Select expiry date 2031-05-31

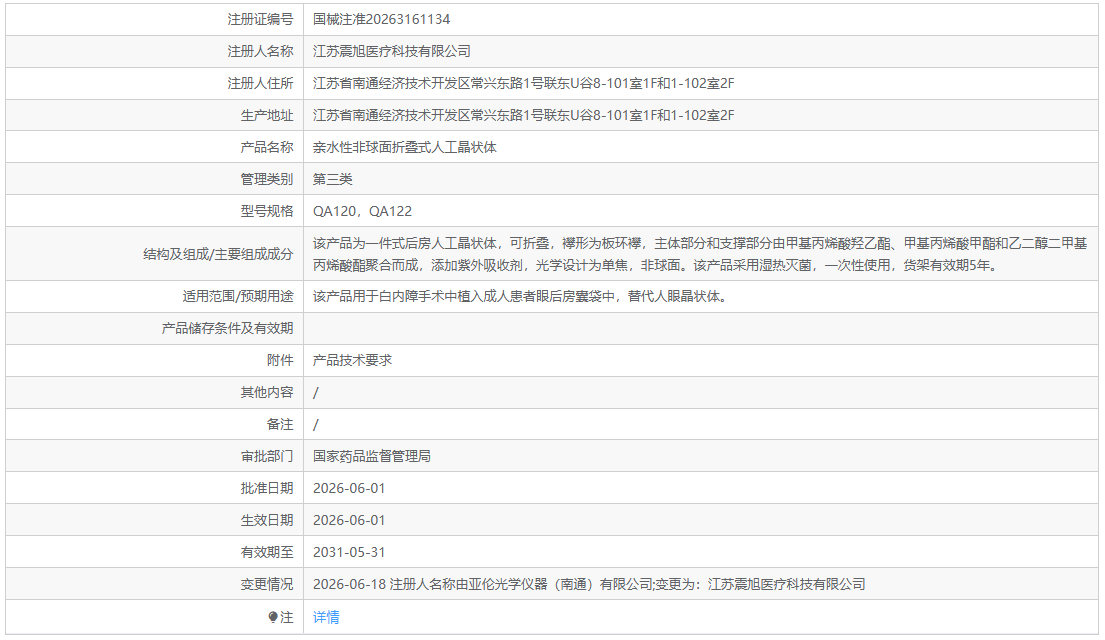[349, 553]
